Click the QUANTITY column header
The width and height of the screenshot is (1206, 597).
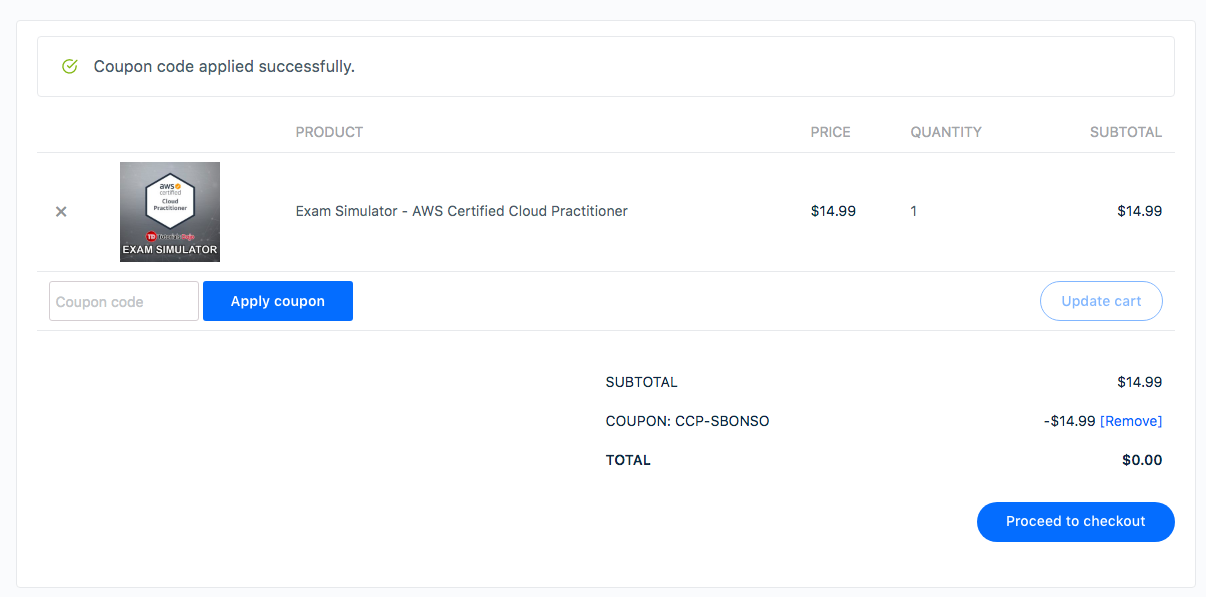pyautogui.click(x=945, y=132)
